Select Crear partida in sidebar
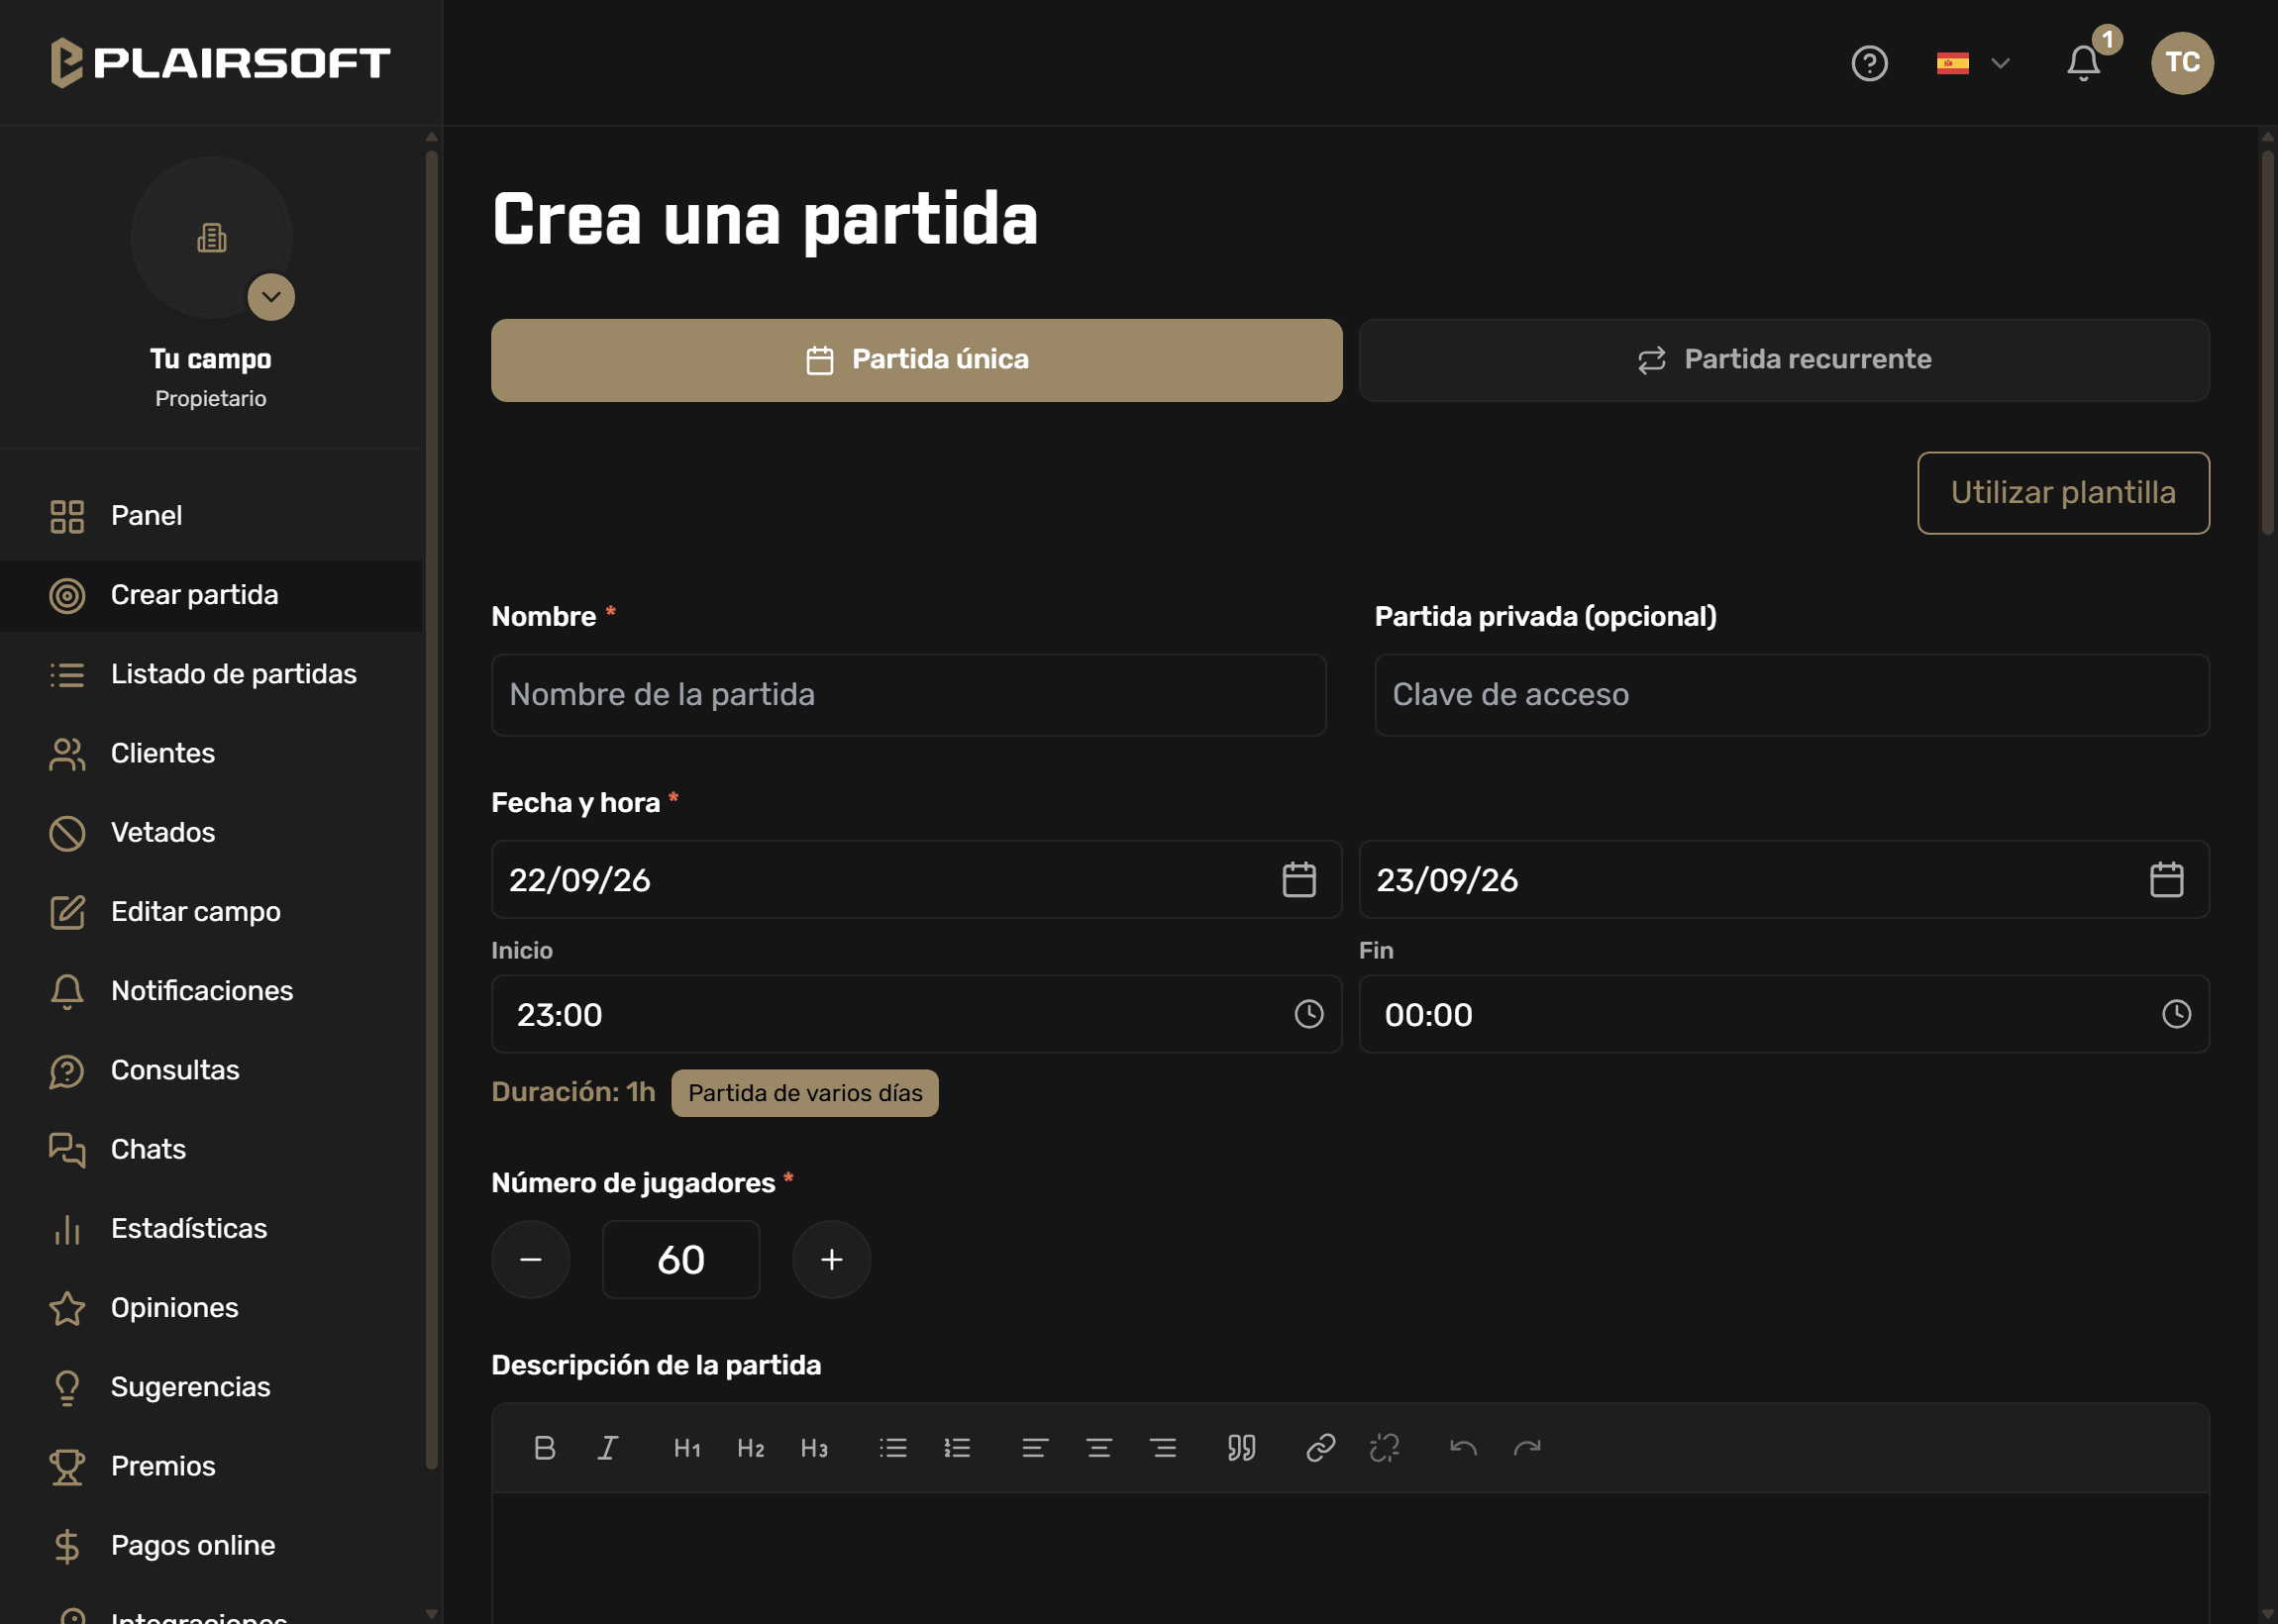The image size is (2278, 1624). click(x=211, y=595)
